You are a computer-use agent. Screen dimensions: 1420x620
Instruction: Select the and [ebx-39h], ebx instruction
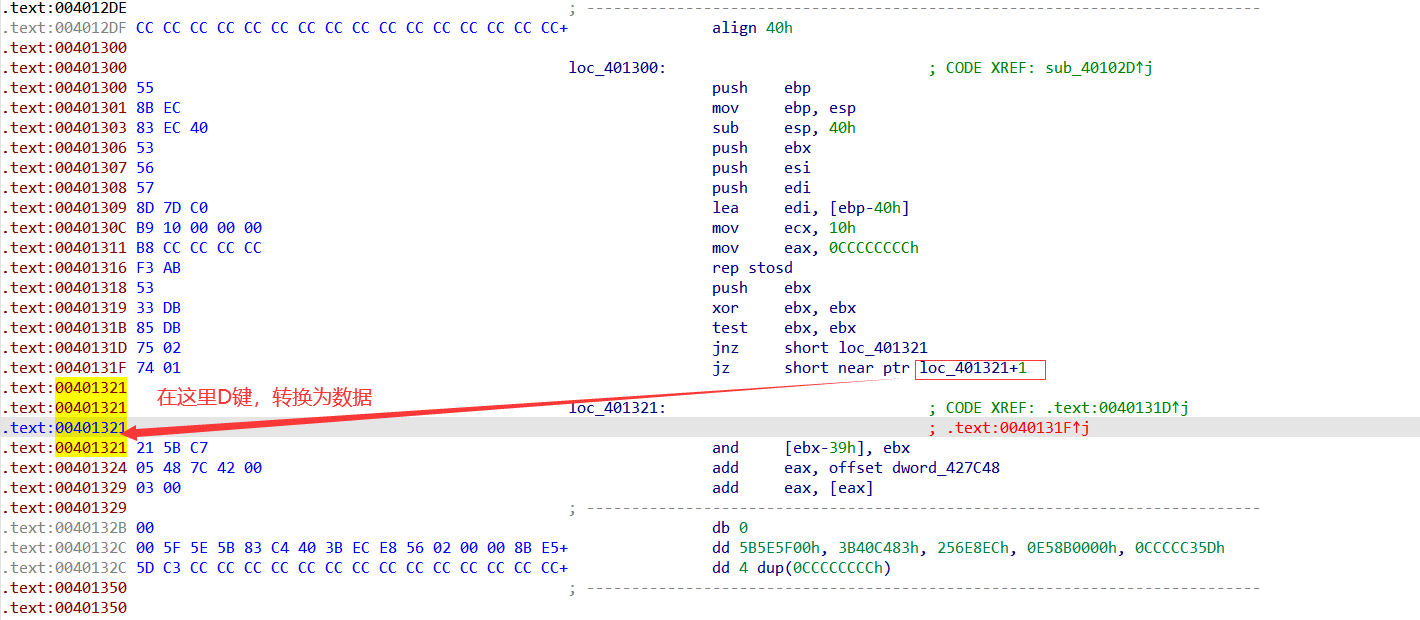[x=811, y=448]
